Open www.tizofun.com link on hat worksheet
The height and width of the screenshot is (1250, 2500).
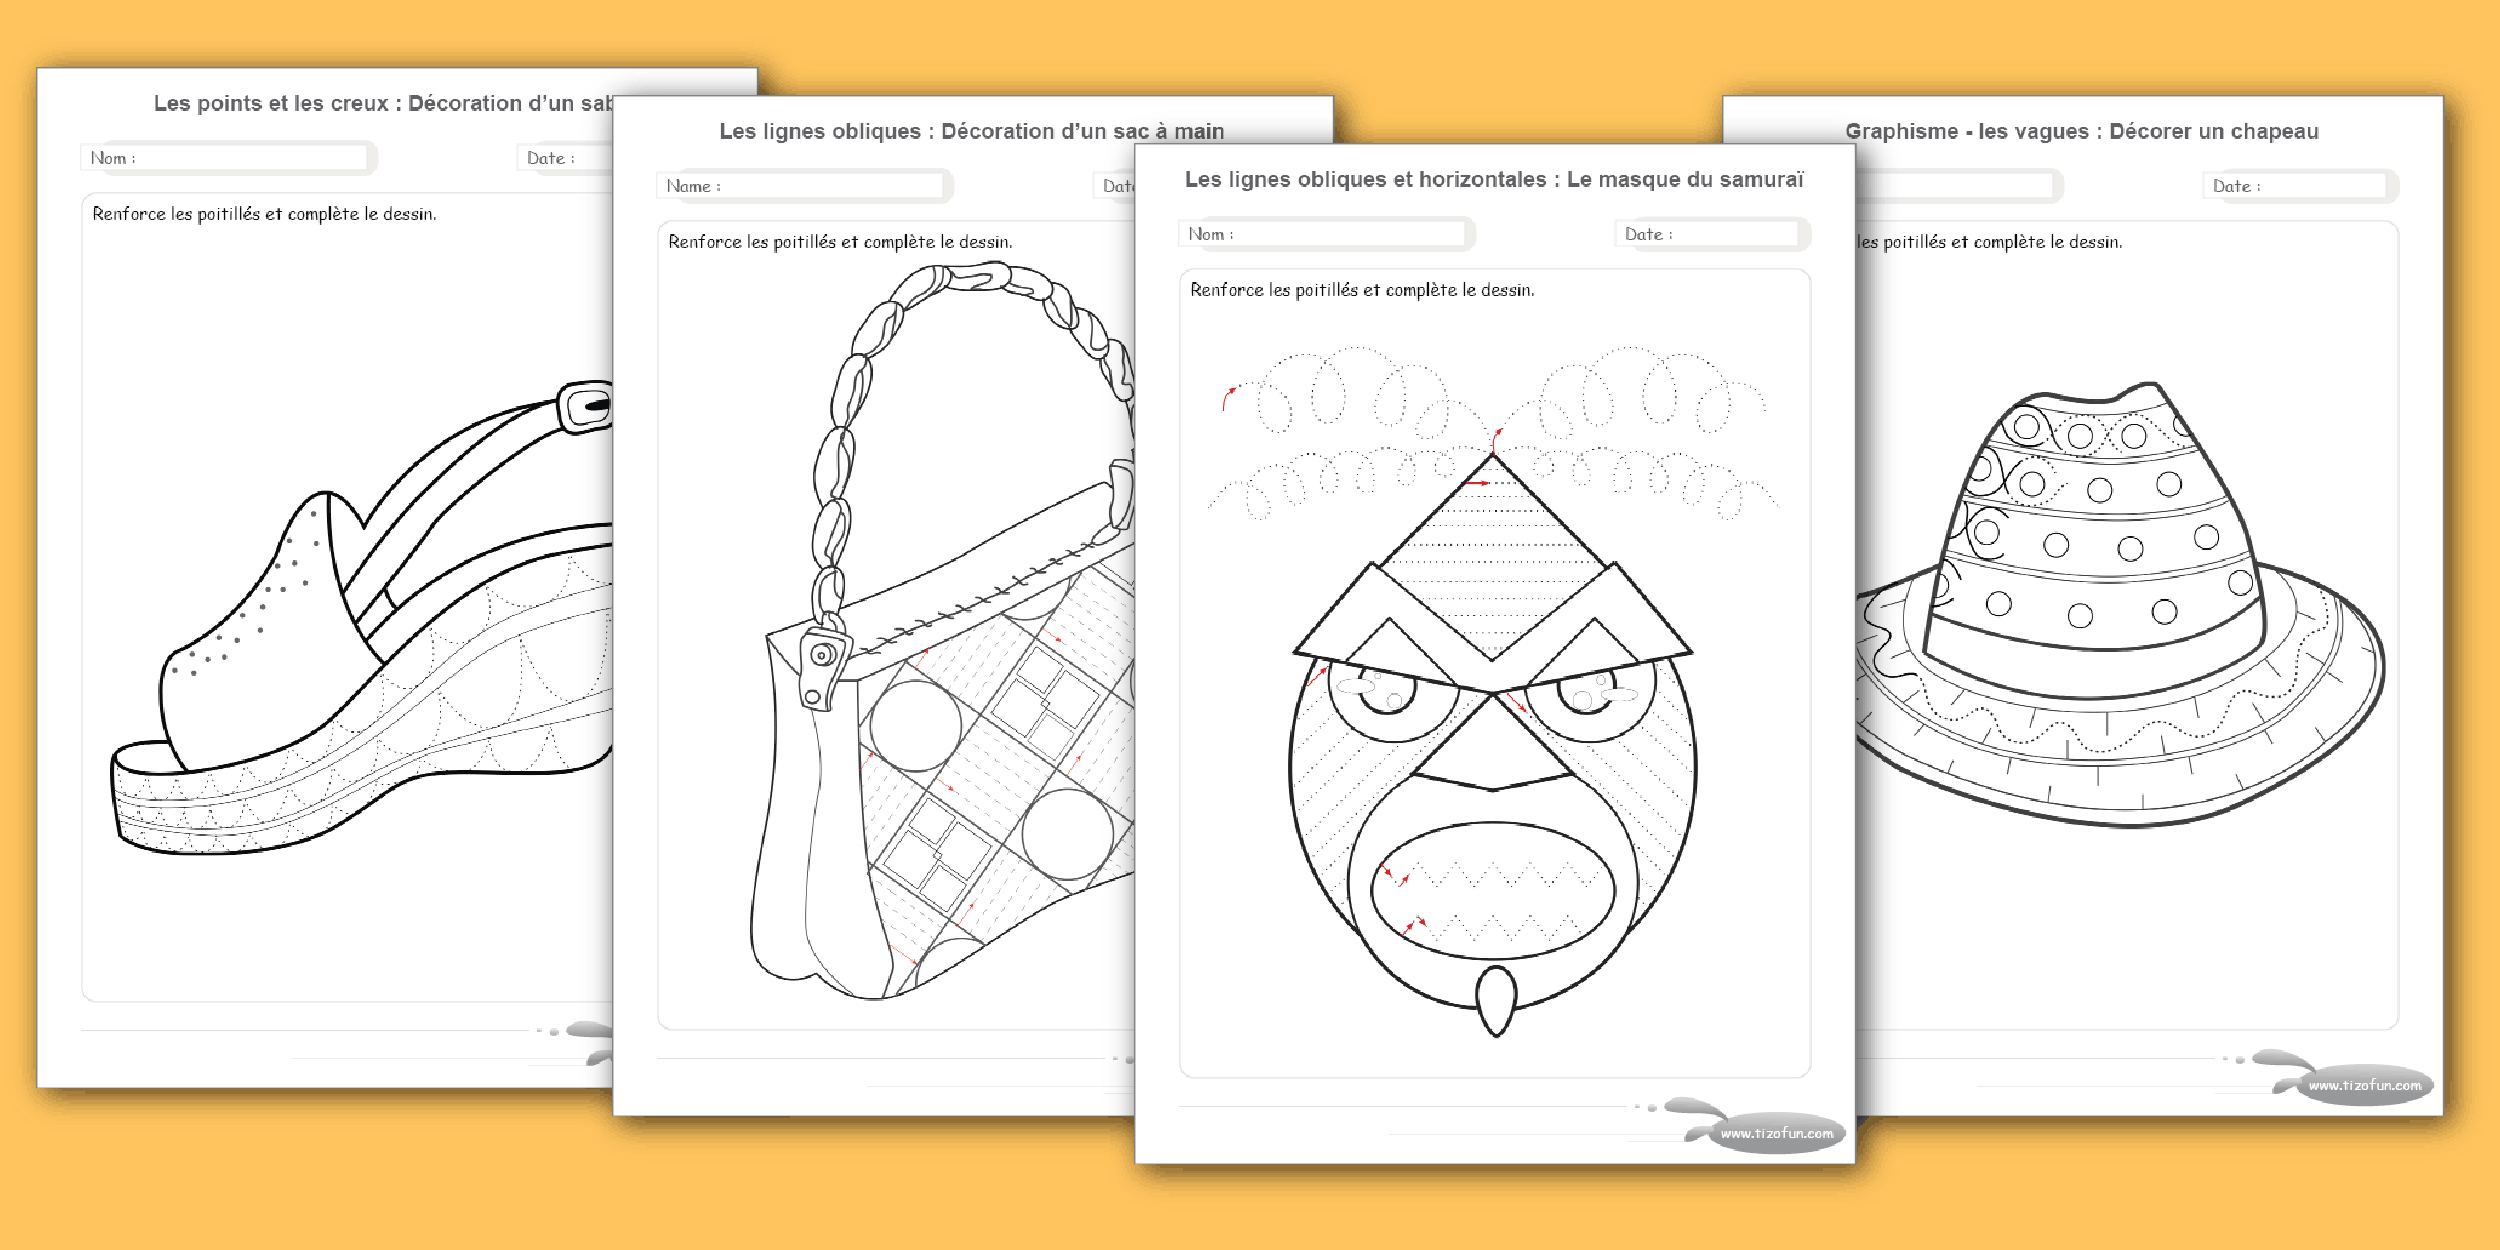[2365, 1086]
